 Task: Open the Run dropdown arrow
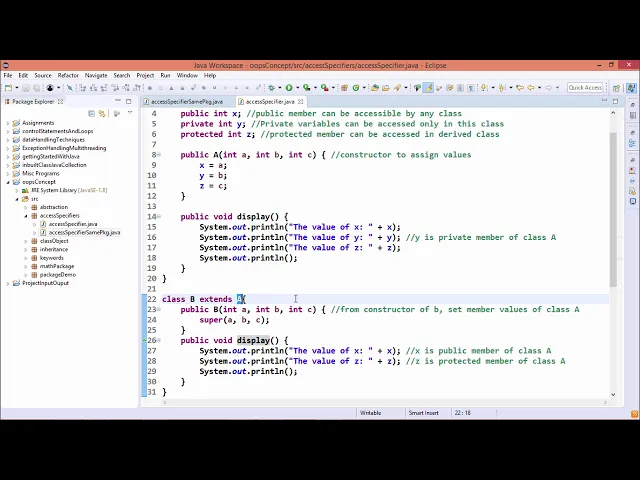[x=297, y=88]
